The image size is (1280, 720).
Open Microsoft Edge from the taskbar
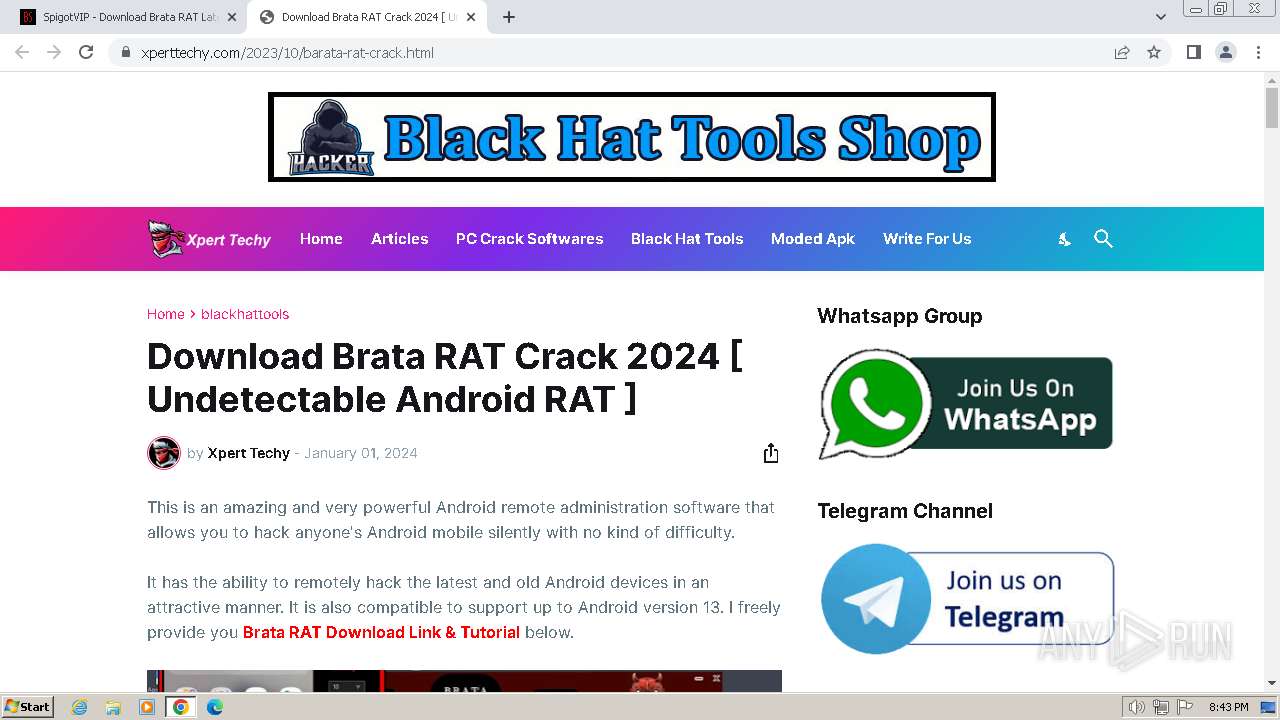[x=214, y=707]
